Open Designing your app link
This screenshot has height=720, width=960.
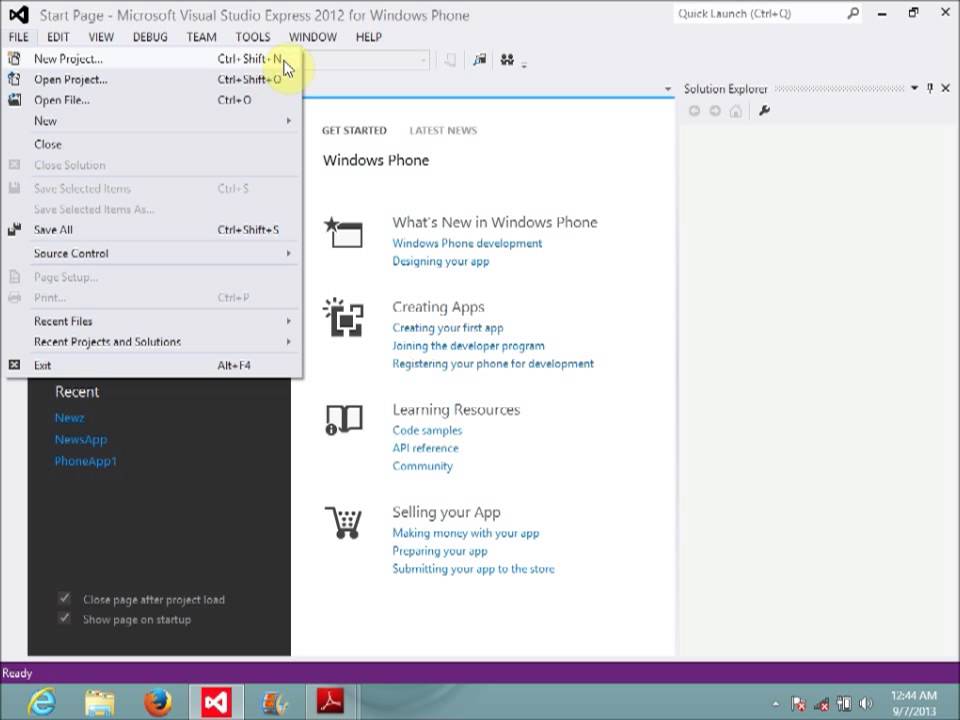pos(441,261)
